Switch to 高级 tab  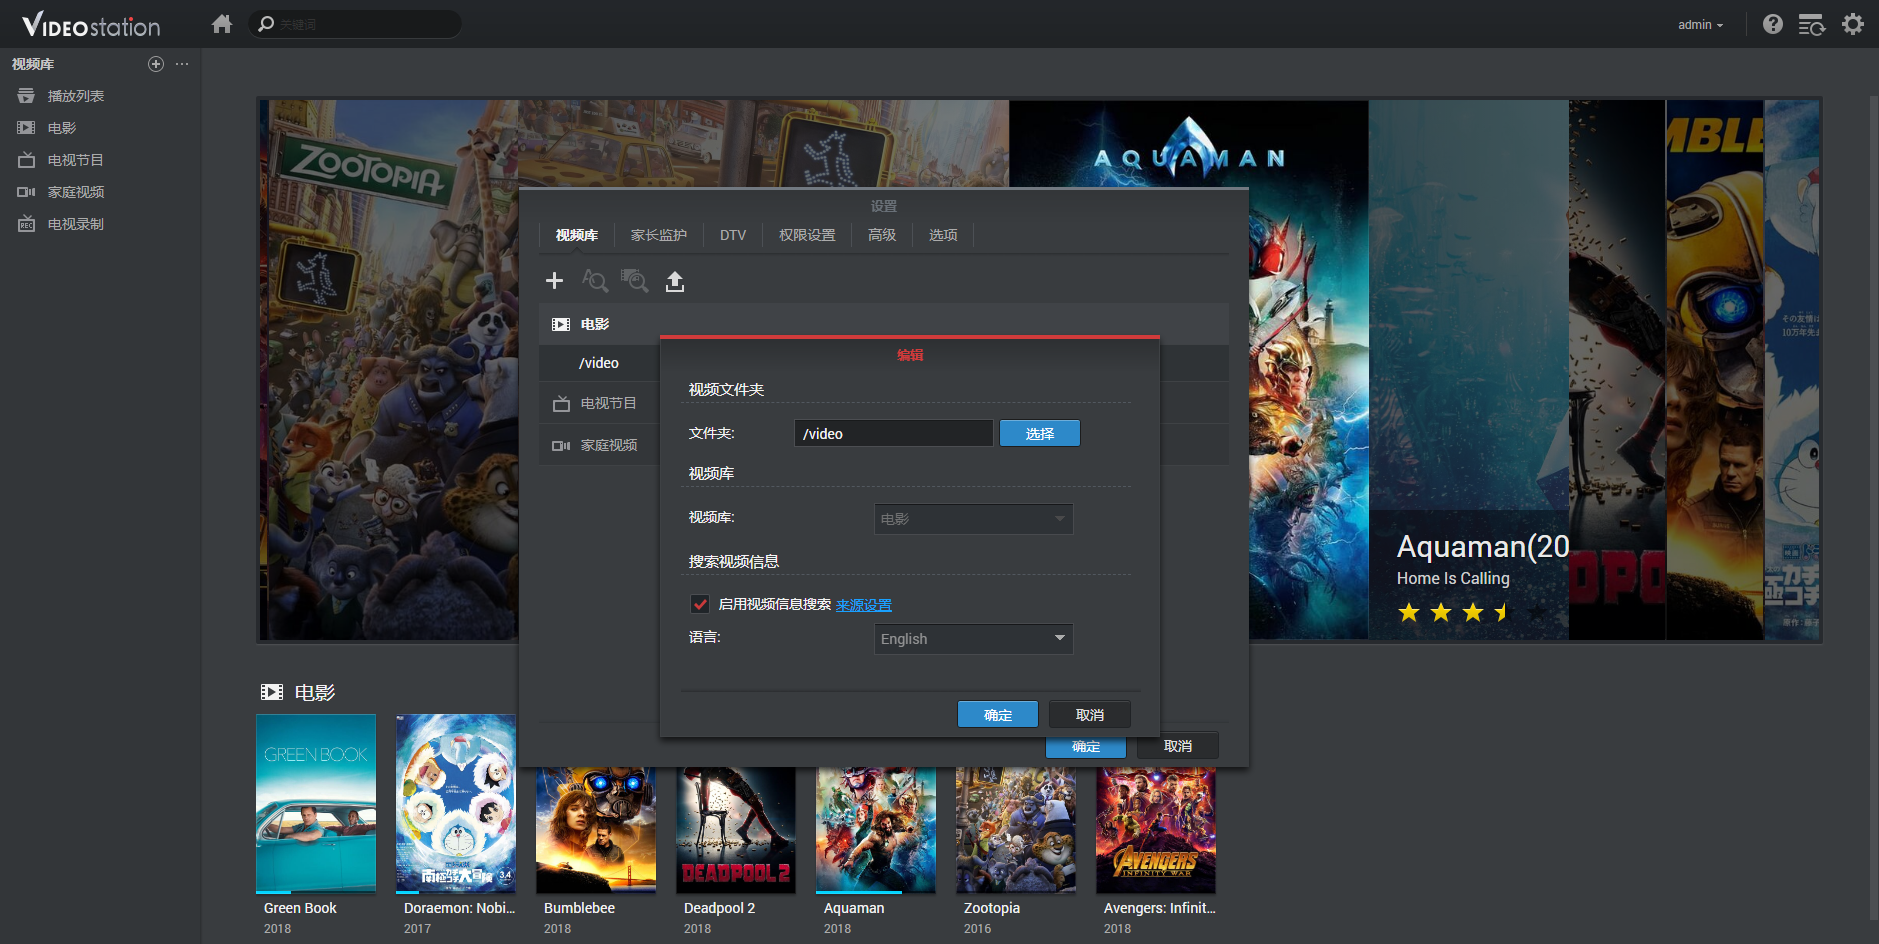click(x=882, y=235)
